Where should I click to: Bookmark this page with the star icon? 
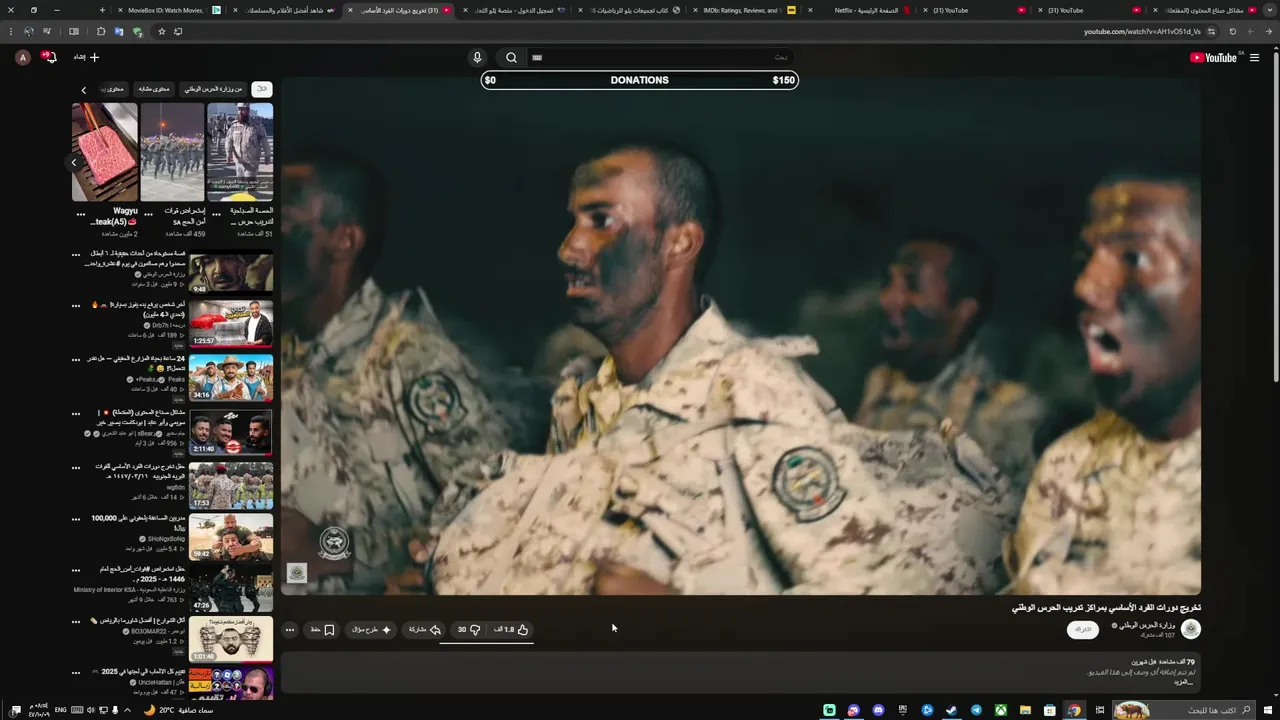coord(161,31)
